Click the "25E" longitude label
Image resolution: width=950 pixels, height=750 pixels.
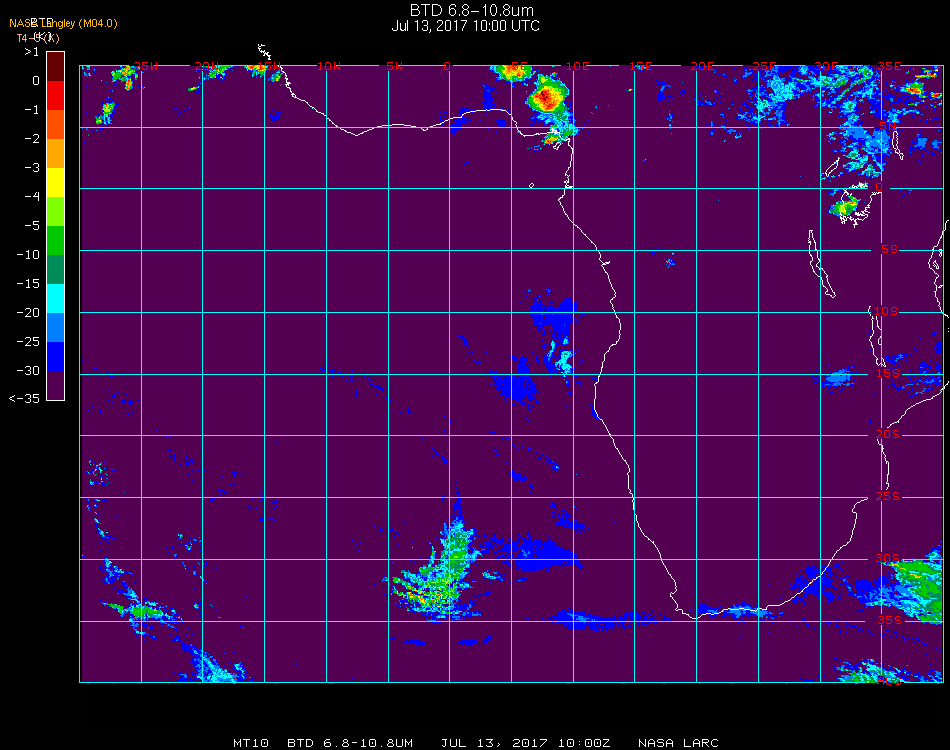pos(765,66)
